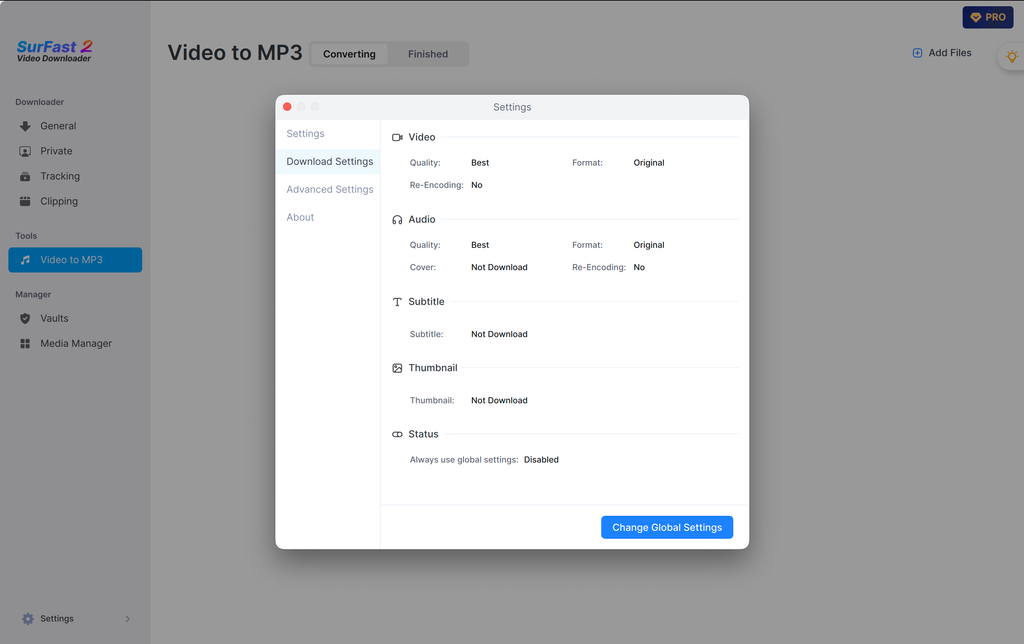Click the Subtitle value Not Download
The width and height of the screenshot is (1024, 644).
click(x=499, y=334)
